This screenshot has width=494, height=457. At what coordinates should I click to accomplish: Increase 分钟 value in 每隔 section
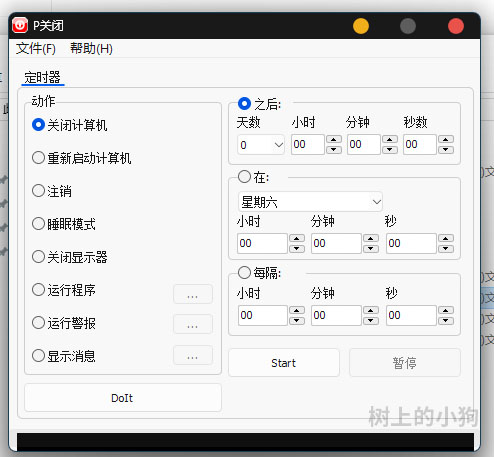point(371,310)
